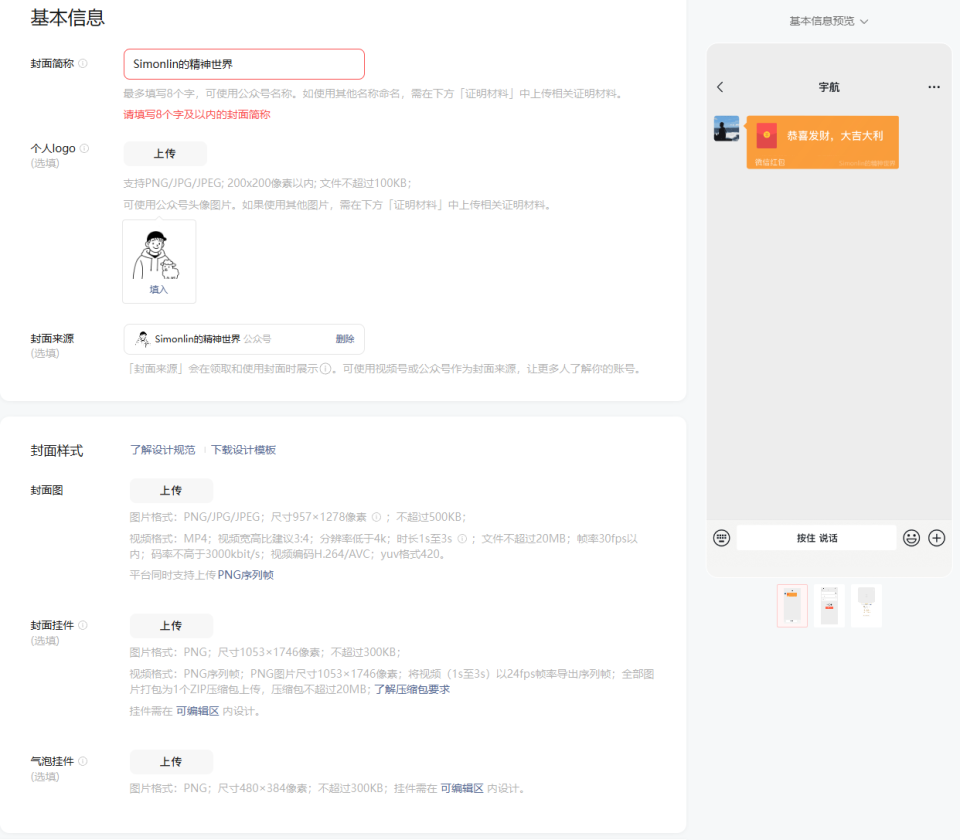Click 可编辑区 link under 气泡挂件

(x=462, y=788)
